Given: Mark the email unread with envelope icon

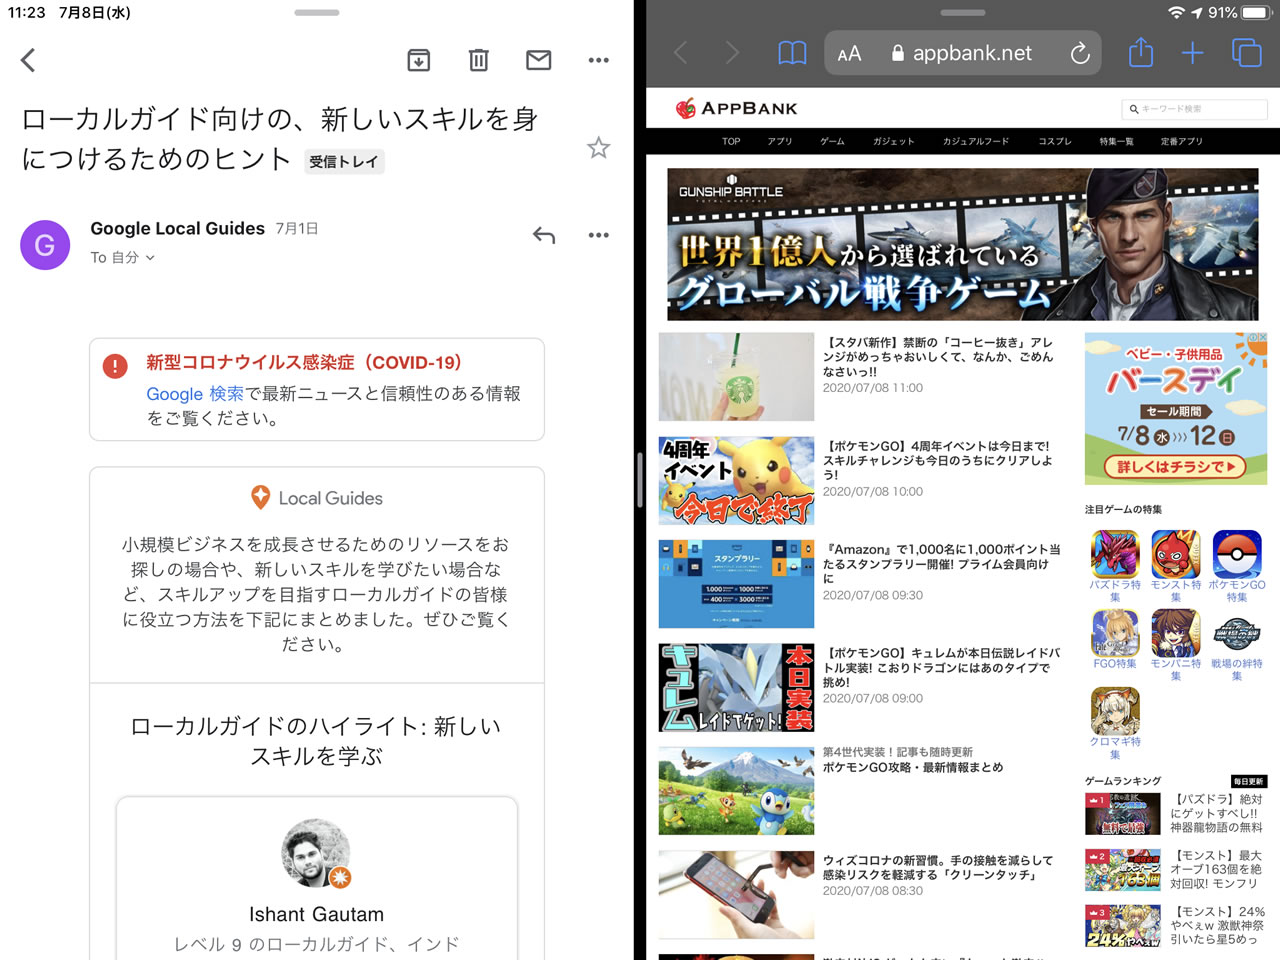Looking at the screenshot, I should [x=539, y=60].
